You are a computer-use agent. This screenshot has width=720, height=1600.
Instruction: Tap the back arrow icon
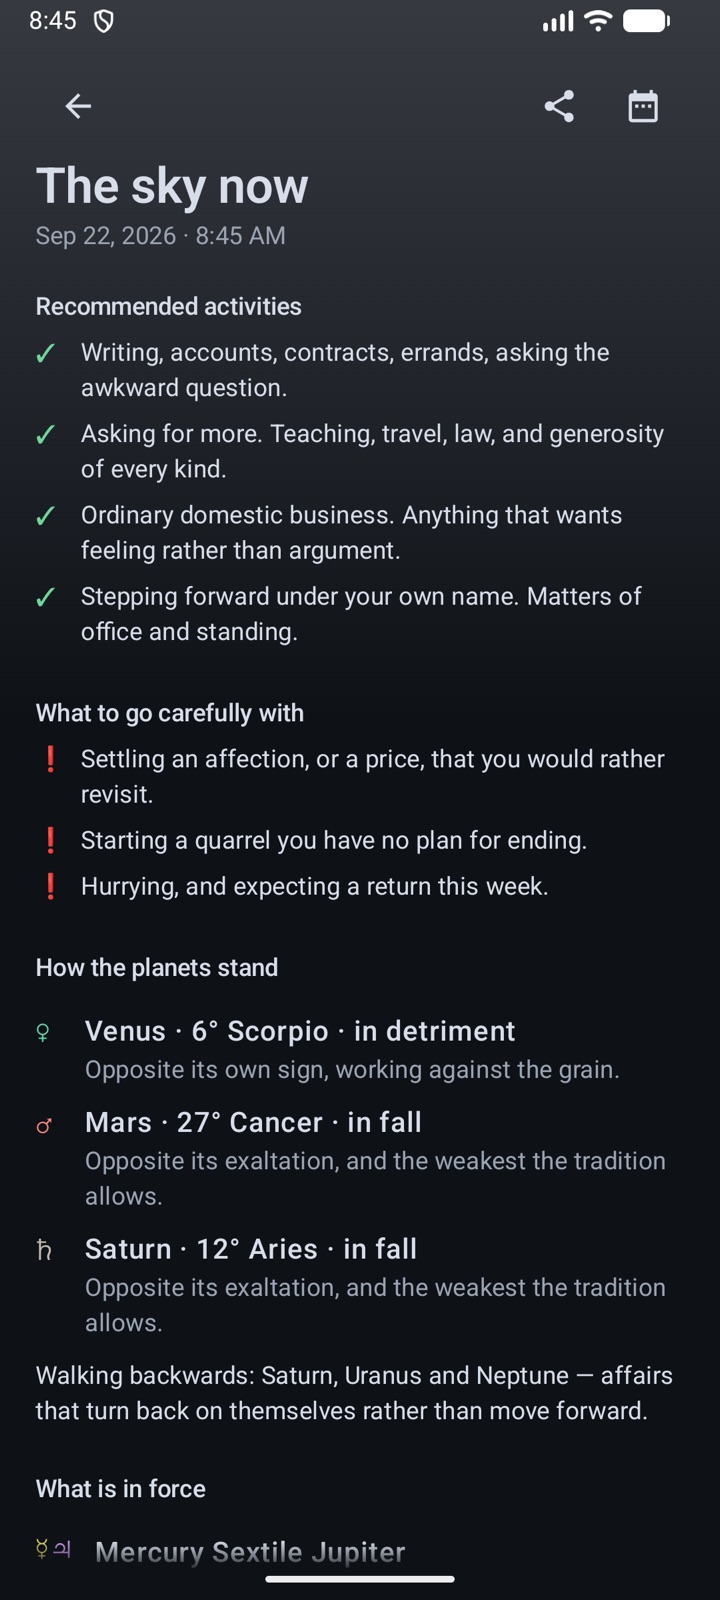click(78, 106)
